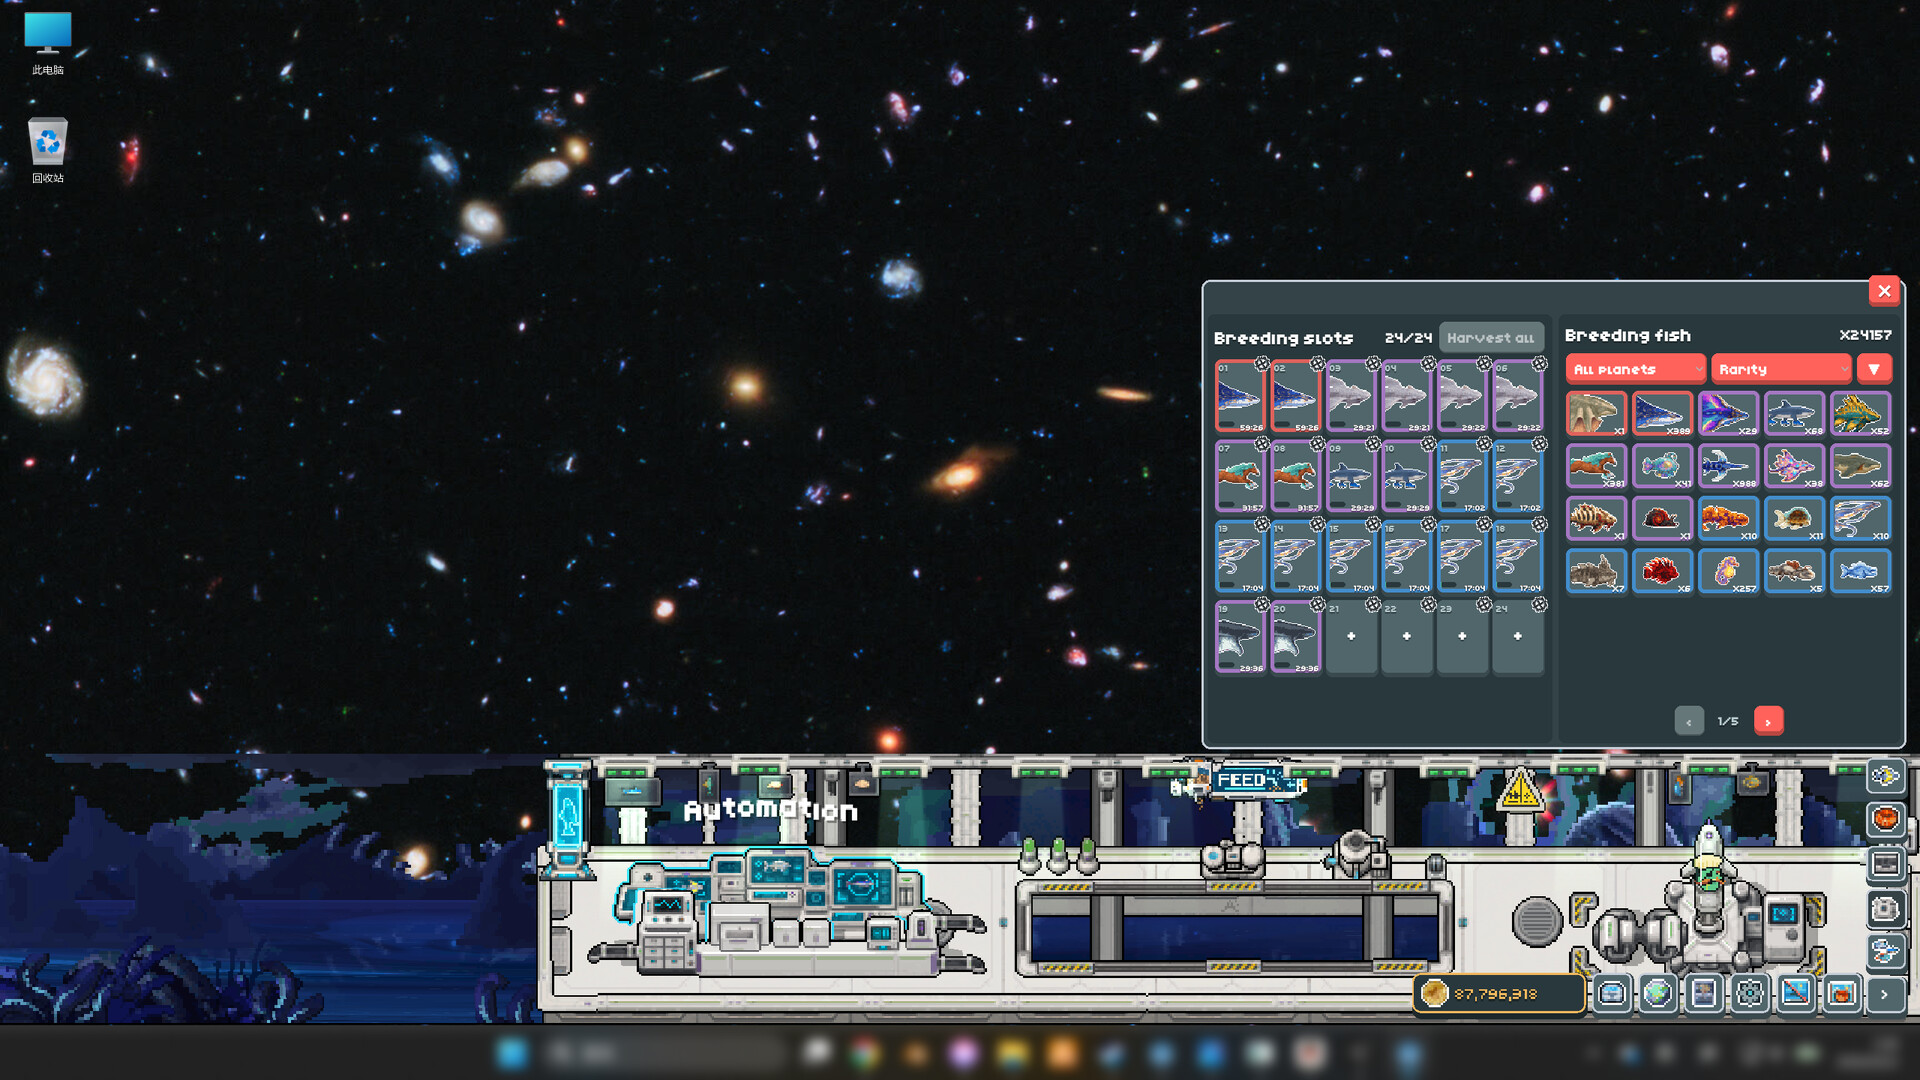This screenshot has width=1920, height=1080.
Task: Close the breeding panel with red X
Action: click(x=1884, y=291)
